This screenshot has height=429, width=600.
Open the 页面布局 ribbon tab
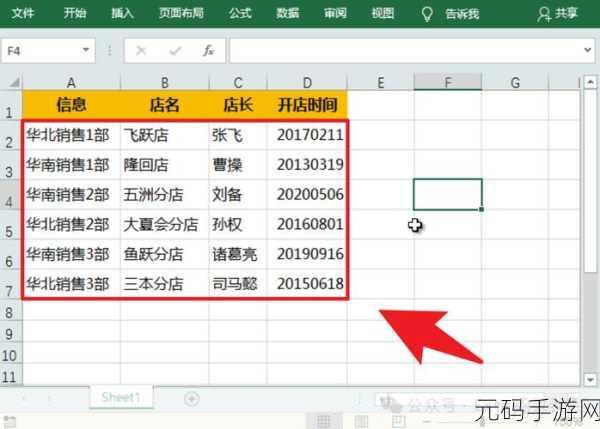(181, 13)
